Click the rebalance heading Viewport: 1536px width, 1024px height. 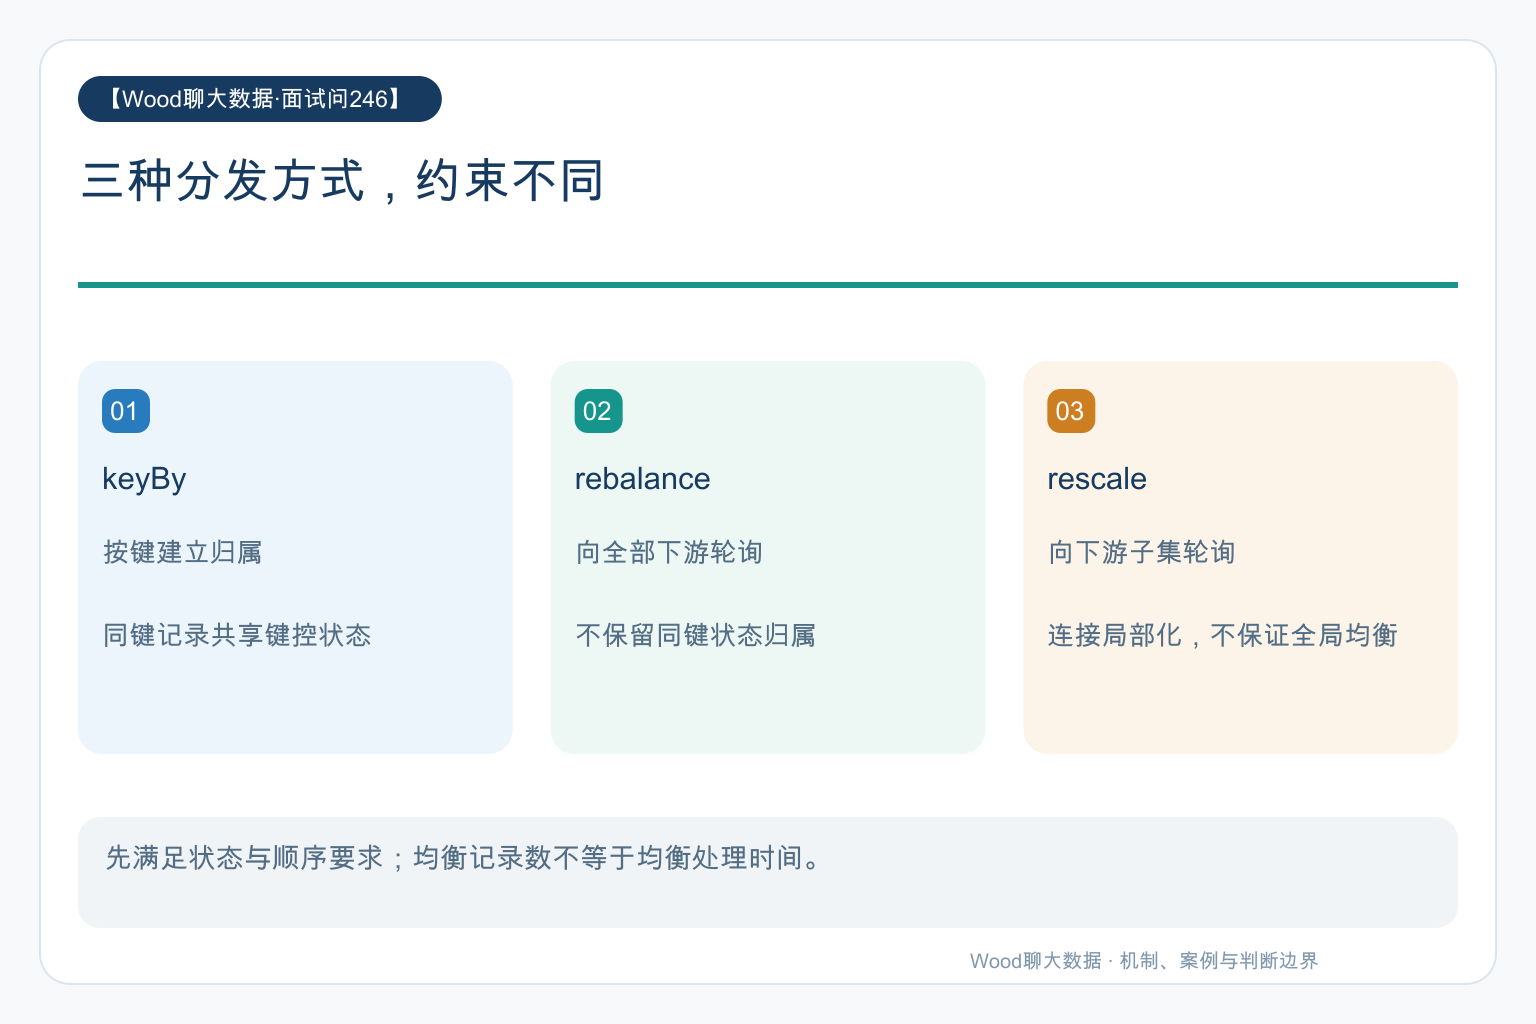(642, 479)
